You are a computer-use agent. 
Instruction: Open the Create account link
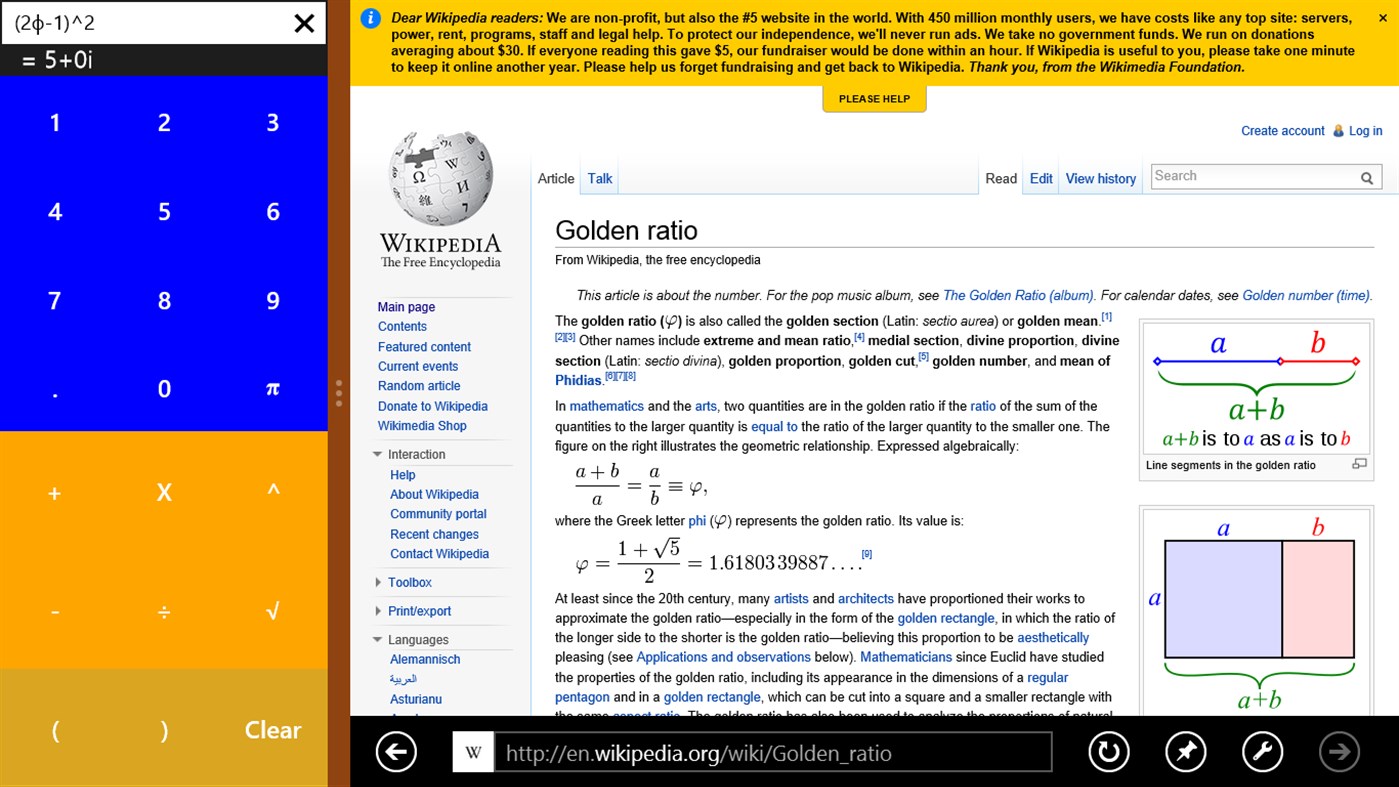pyautogui.click(x=1282, y=130)
